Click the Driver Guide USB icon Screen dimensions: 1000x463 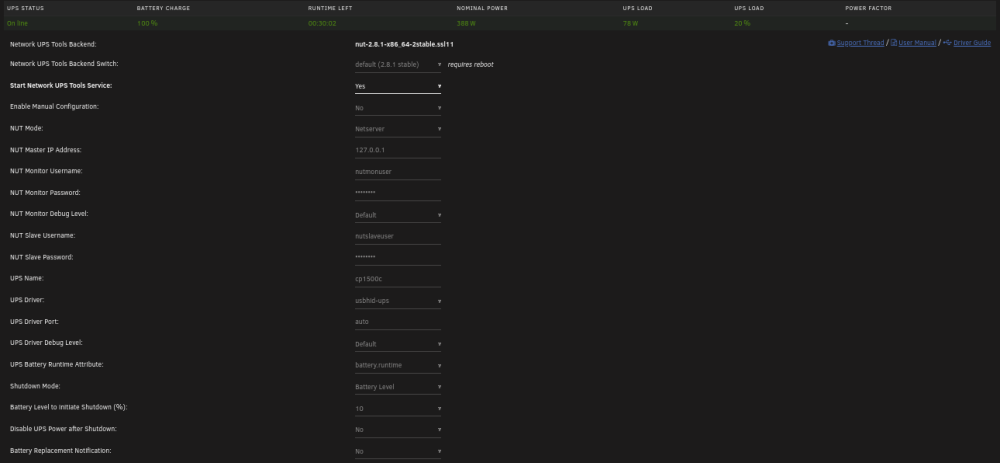coord(947,43)
